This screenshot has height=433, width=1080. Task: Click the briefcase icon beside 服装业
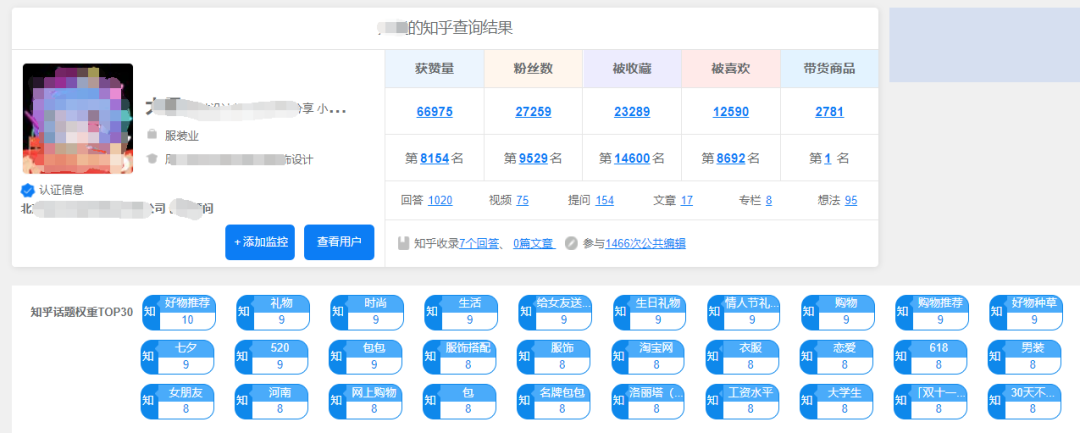coord(152,135)
